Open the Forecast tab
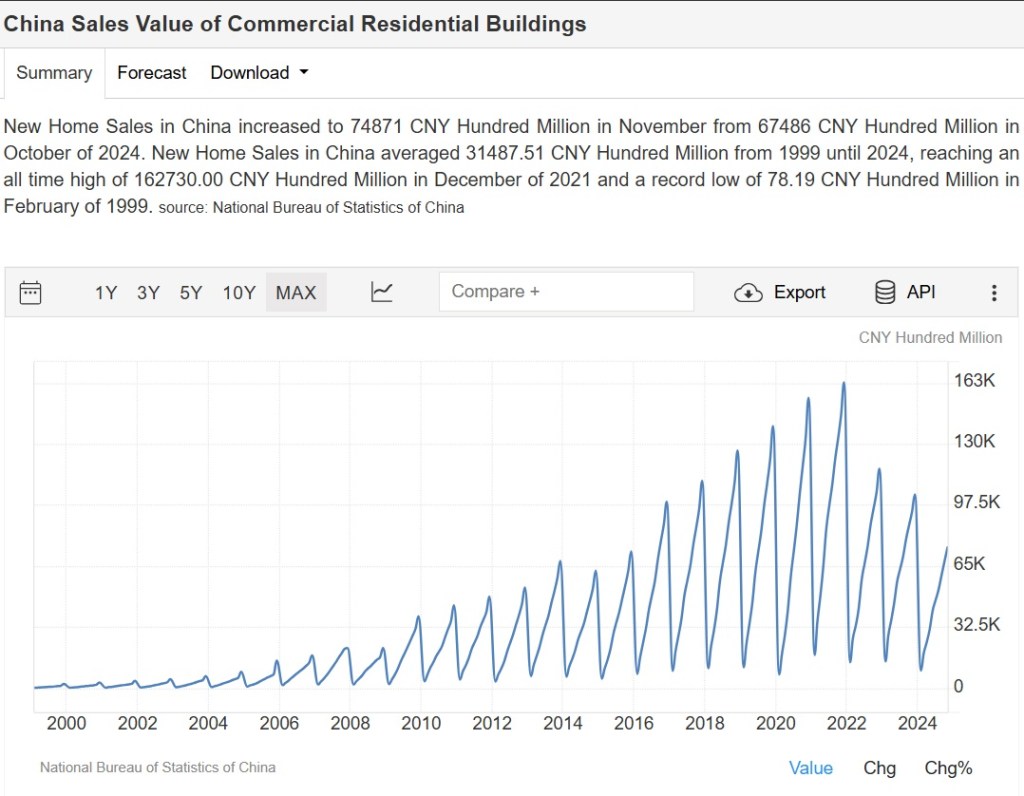 pos(152,73)
